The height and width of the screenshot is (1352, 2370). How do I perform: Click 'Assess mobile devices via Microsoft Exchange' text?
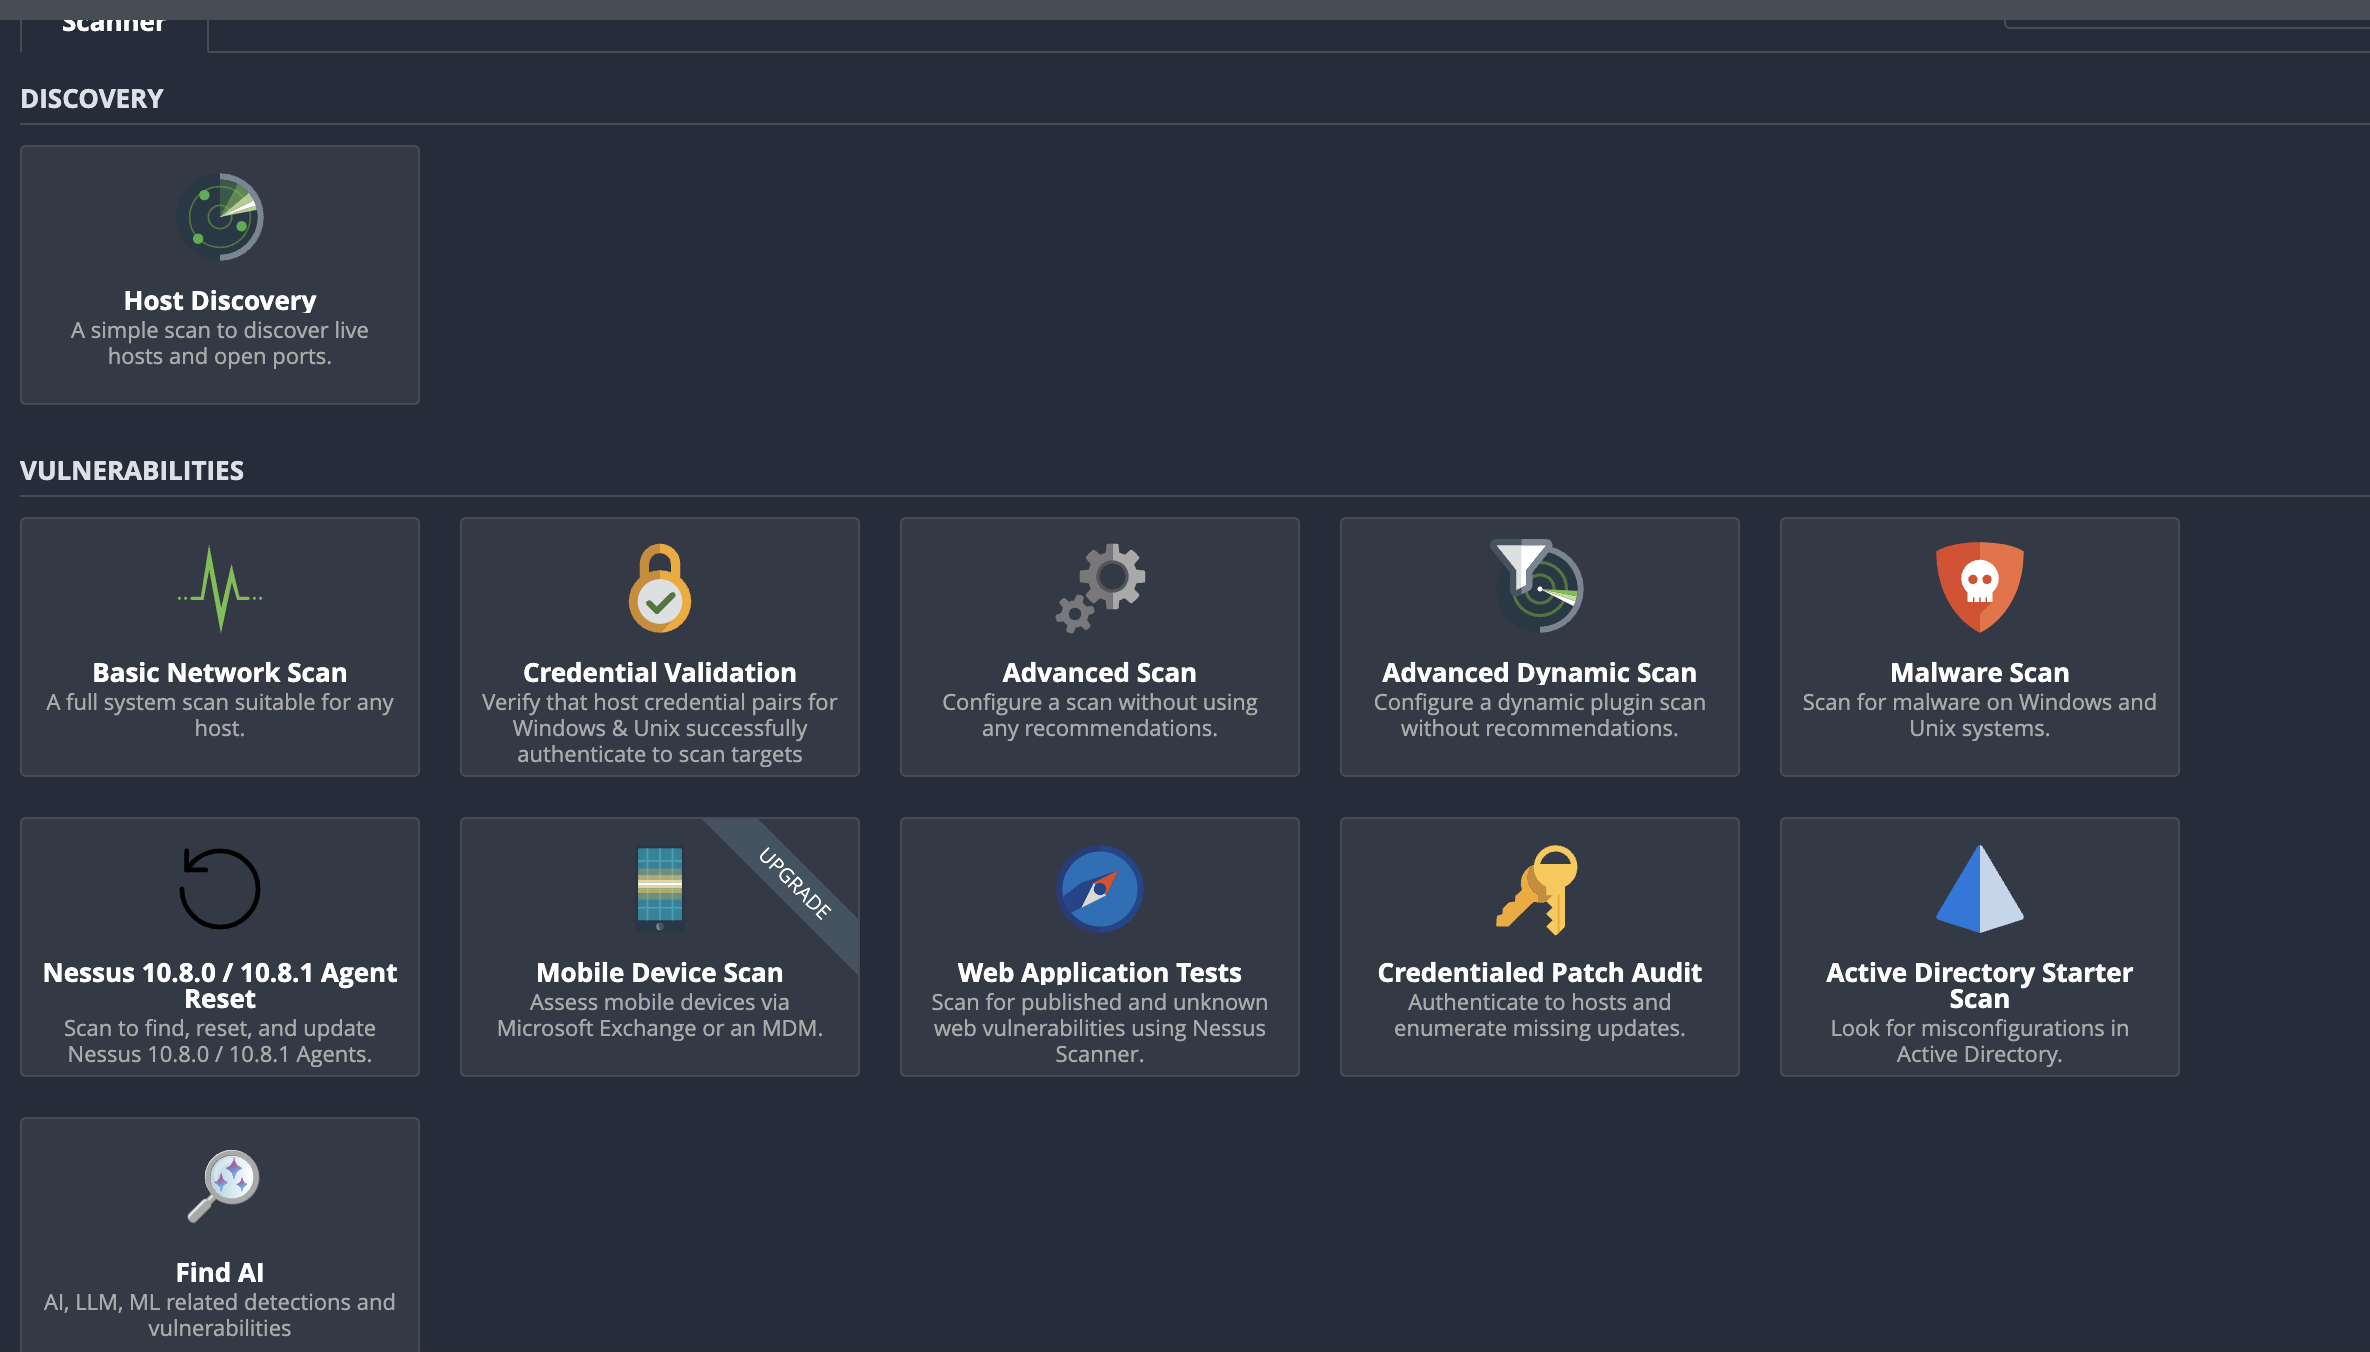tap(660, 1015)
